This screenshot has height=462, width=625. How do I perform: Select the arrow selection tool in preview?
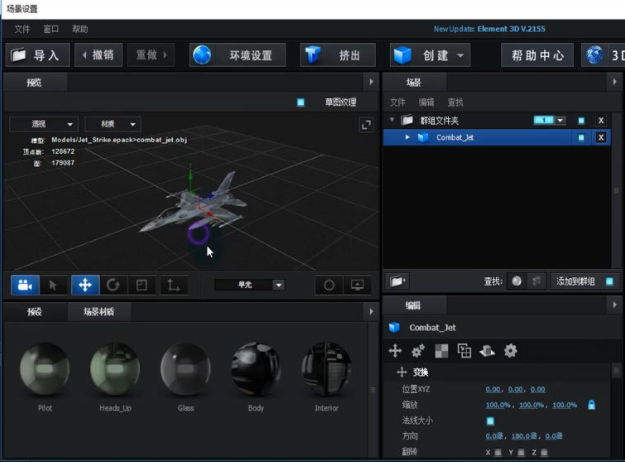(54, 285)
